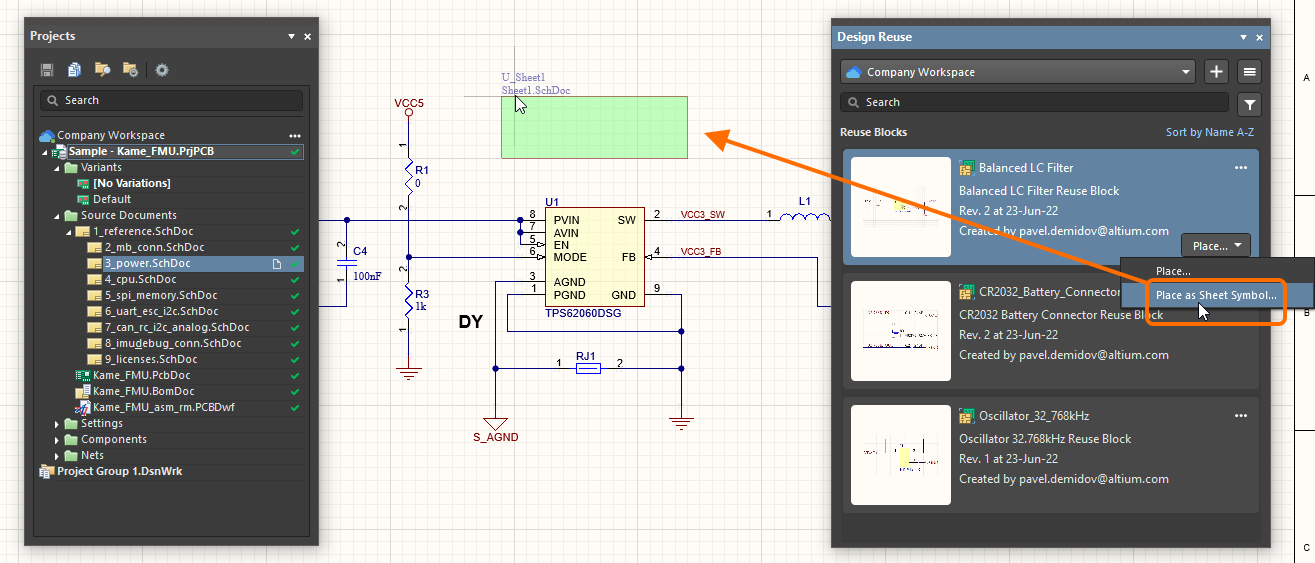Screen dimensions: 1315x563
Task: Click the Sort by Name A-Z link
Action: [1209, 132]
